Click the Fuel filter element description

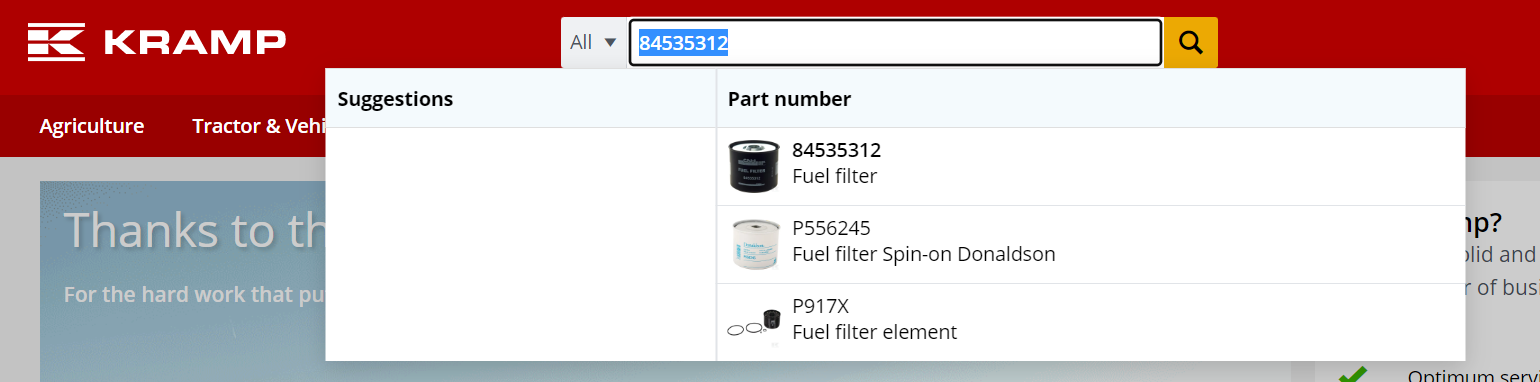[x=874, y=332]
